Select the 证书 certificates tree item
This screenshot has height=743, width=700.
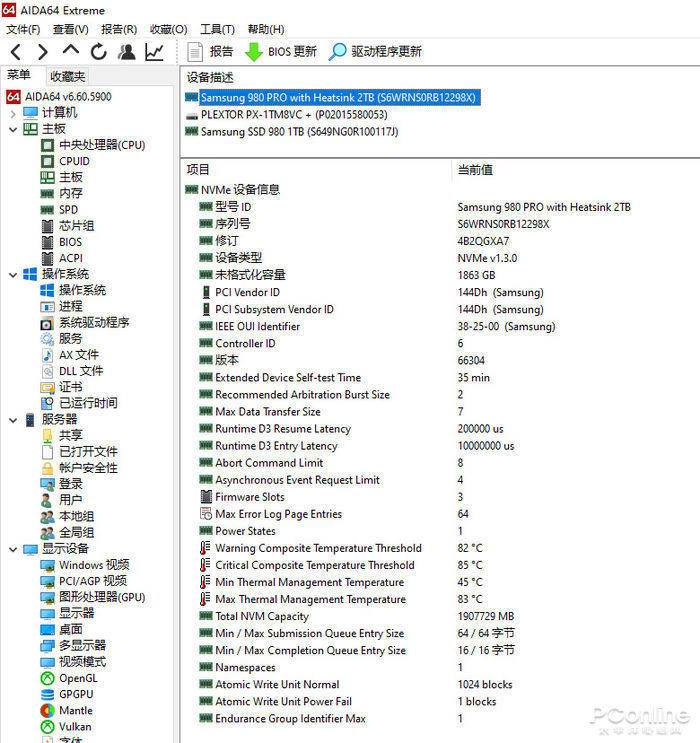(x=62, y=387)
